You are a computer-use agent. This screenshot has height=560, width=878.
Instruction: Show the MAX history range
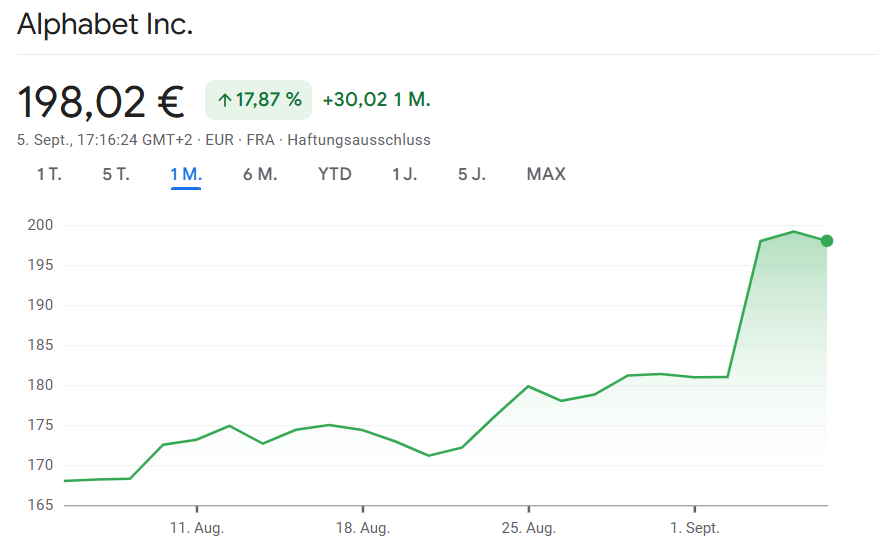point(546,174)
